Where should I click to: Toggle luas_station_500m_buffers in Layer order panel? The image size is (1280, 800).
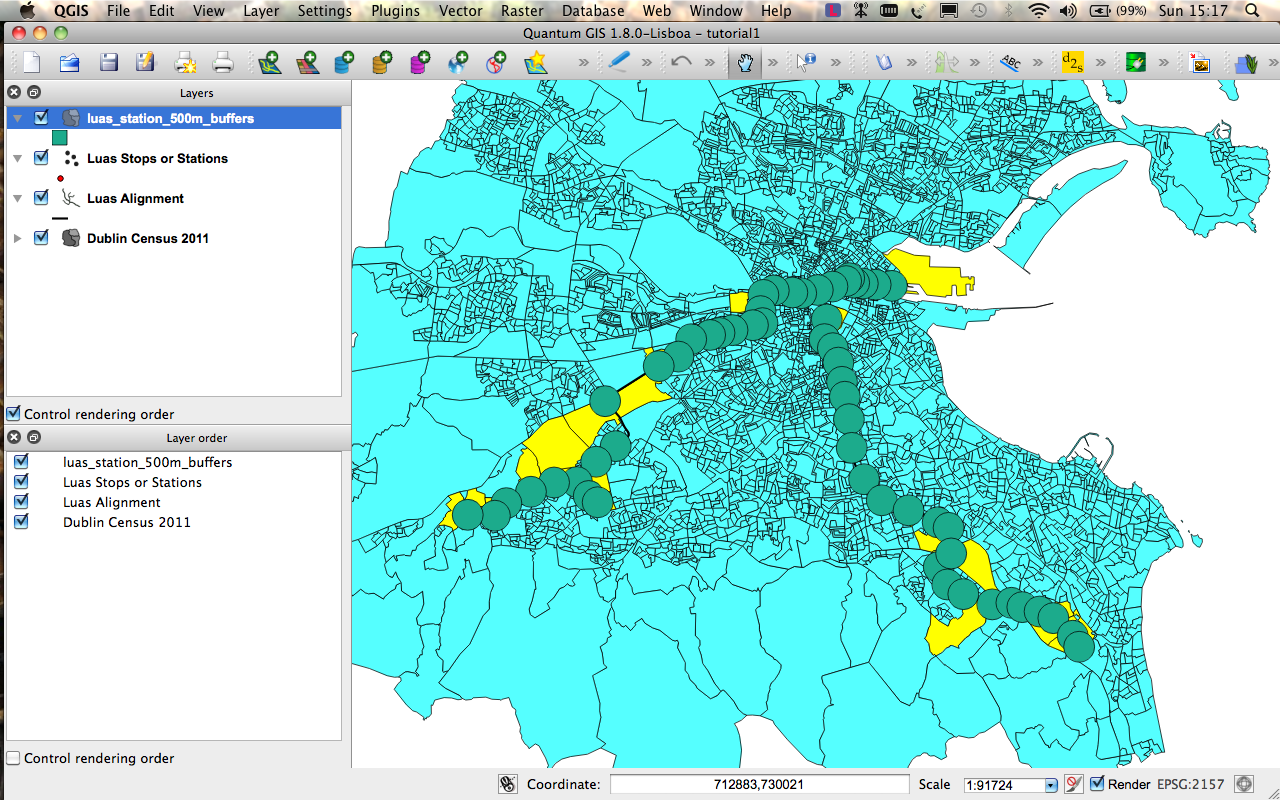tap(21, 462)
